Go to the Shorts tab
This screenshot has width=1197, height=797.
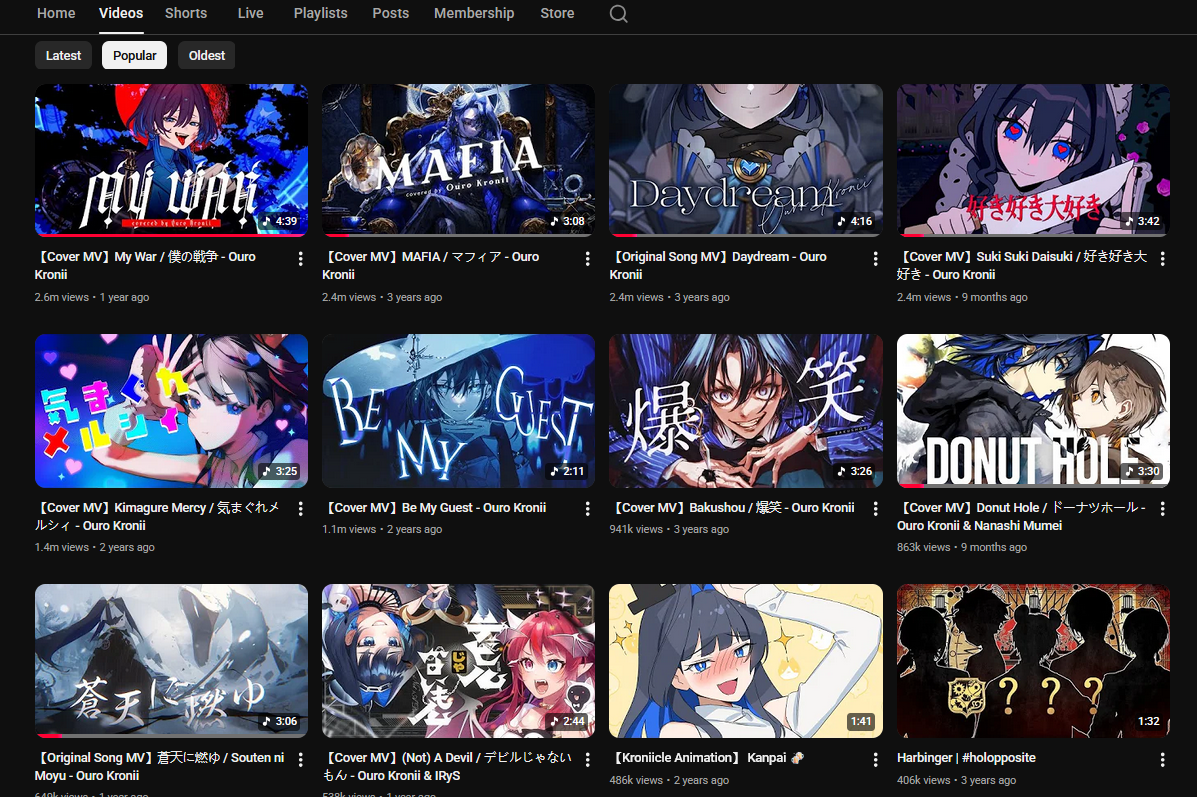[186, 13]
